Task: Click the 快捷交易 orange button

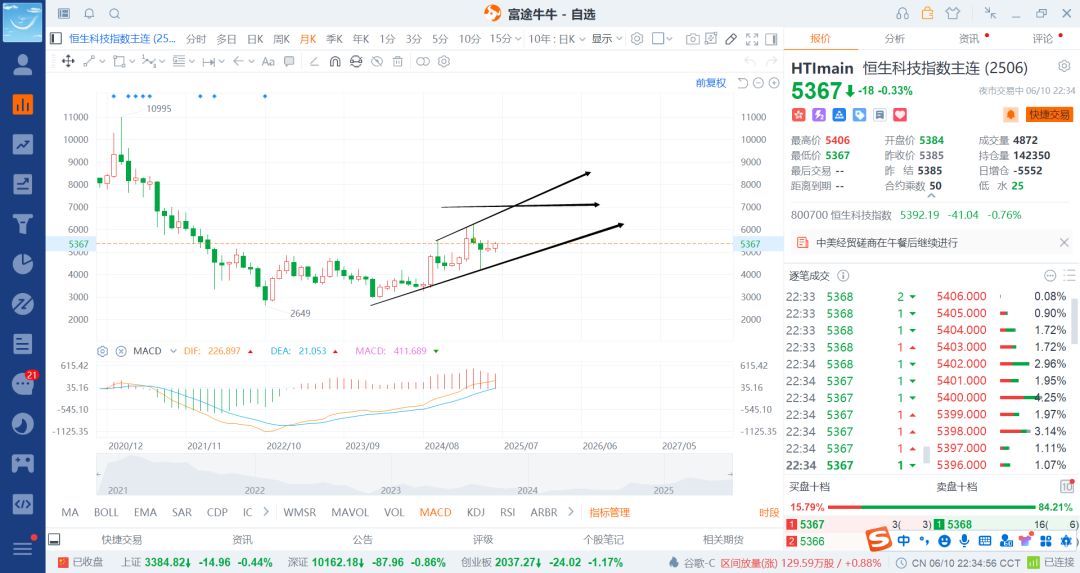Action: point(1049,114)
